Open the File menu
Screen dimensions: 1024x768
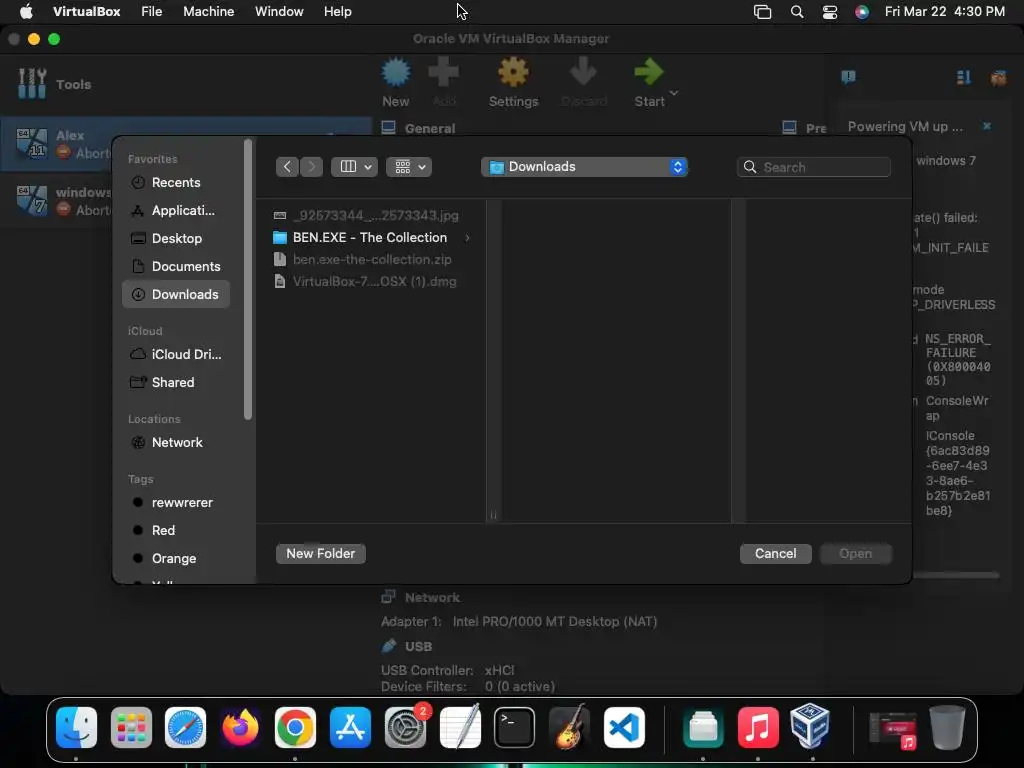152,12
